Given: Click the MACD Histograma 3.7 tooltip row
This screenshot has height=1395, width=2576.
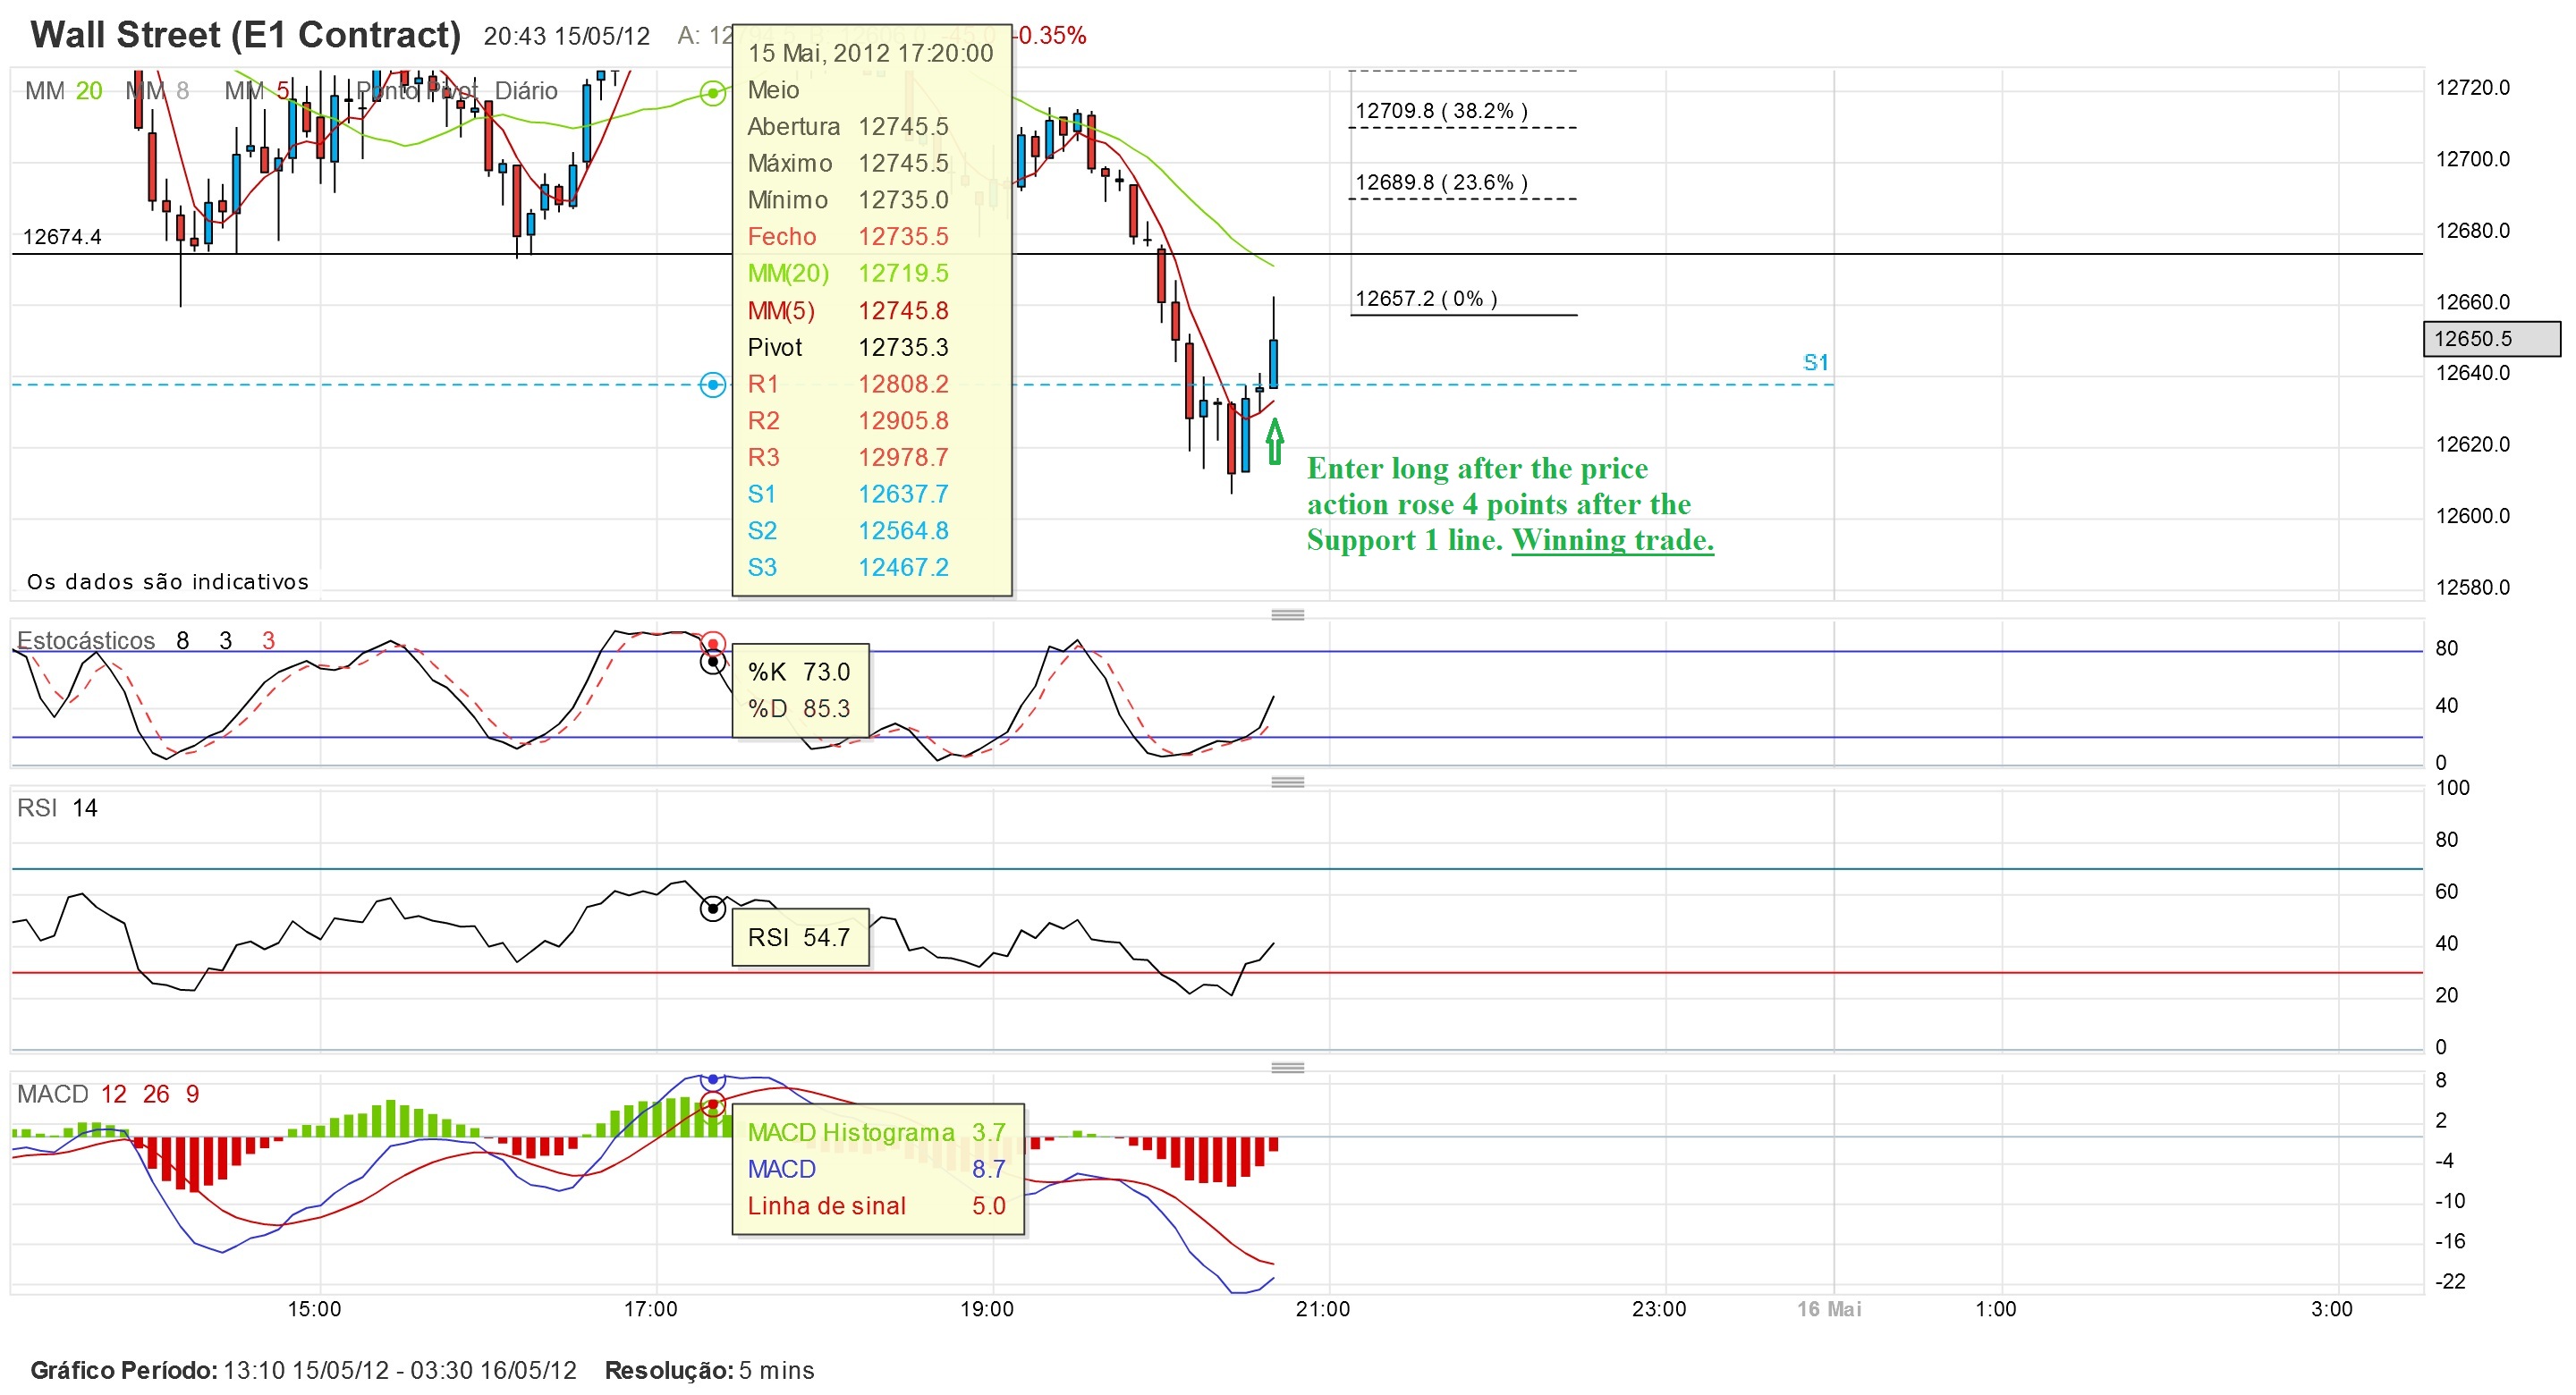Looking at the screenshot, I should 876,1132.
